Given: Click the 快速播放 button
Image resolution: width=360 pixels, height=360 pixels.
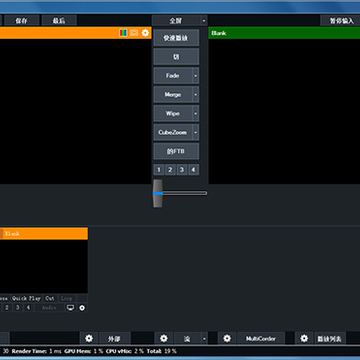Looking at the screenshot, I should [176, 38].
